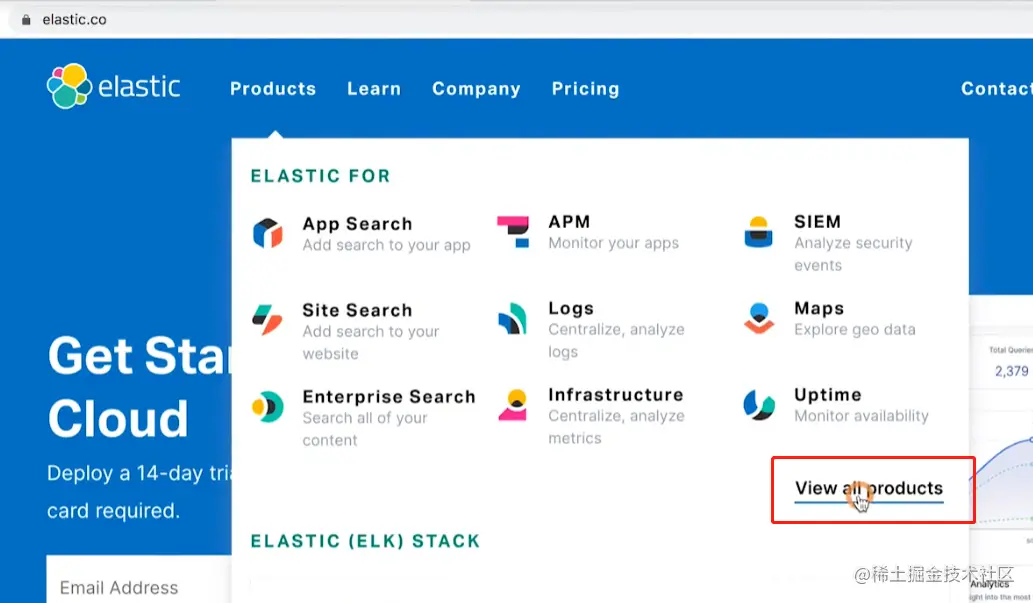This screenshot has height=603, width=1033.
Task: Click the Enterprise Search product icon
Action: 267,406
